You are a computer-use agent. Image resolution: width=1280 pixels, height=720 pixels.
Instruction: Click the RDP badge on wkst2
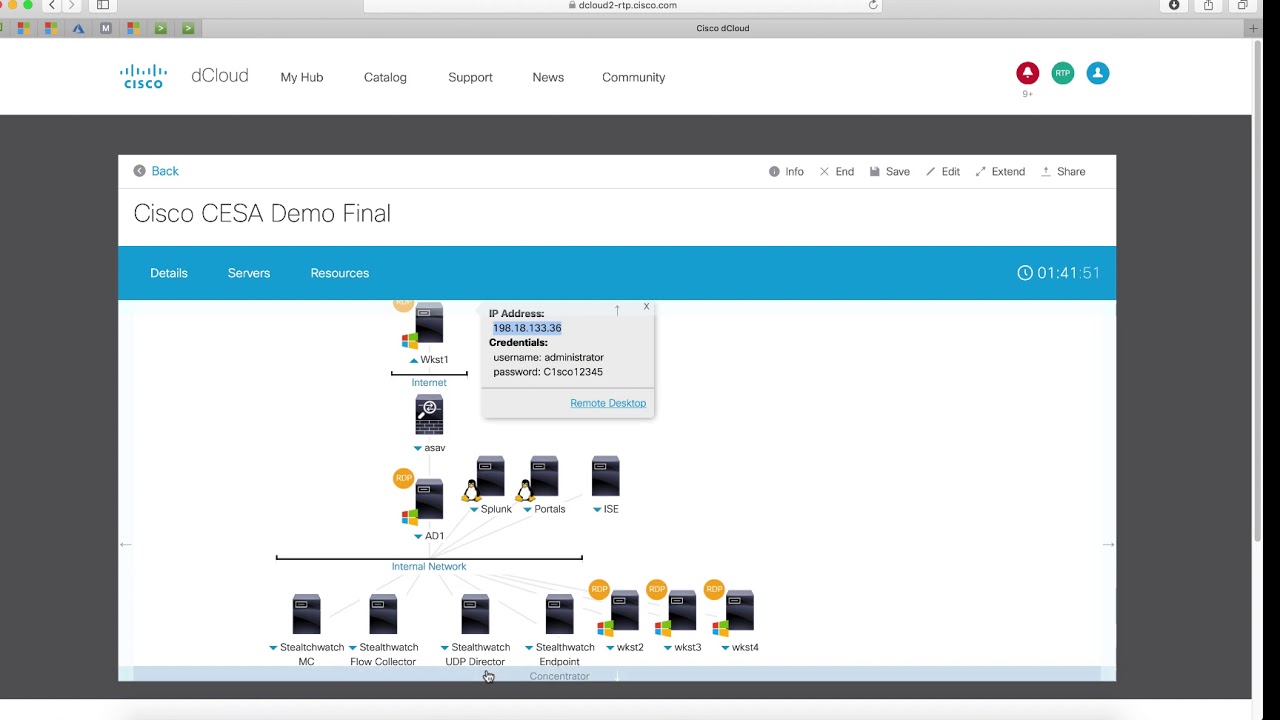[x=599, y=589]
